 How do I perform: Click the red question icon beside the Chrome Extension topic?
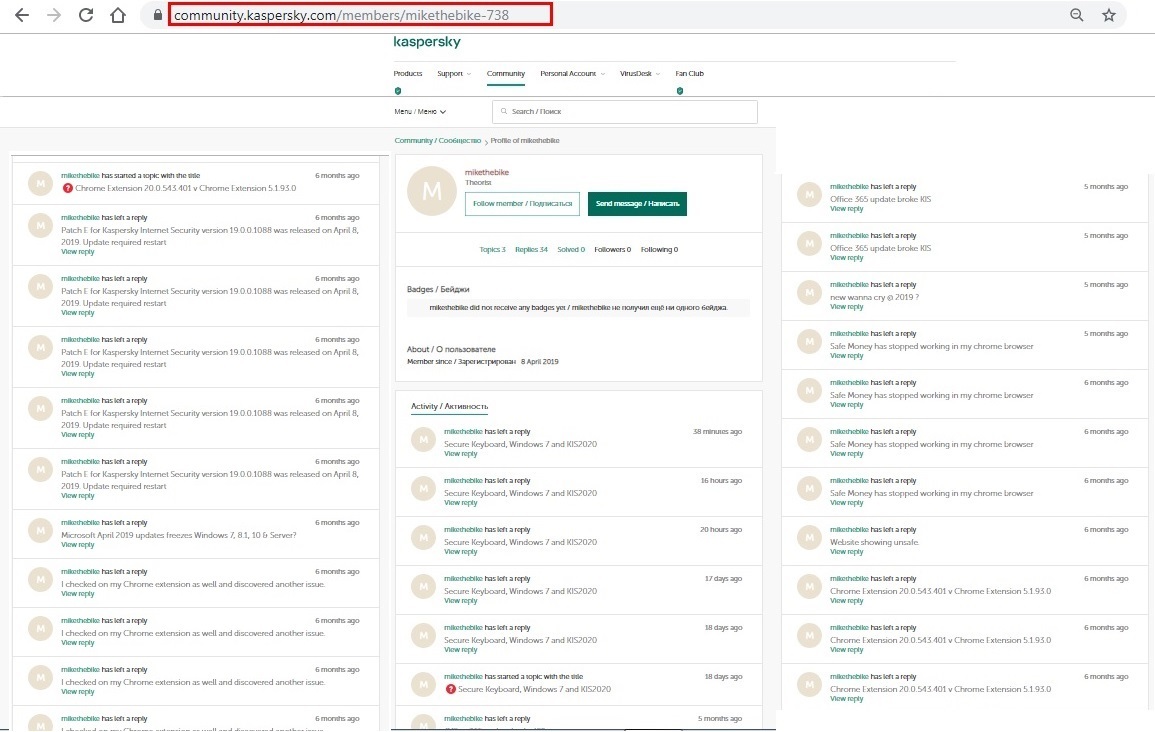(x=68, y=188)
